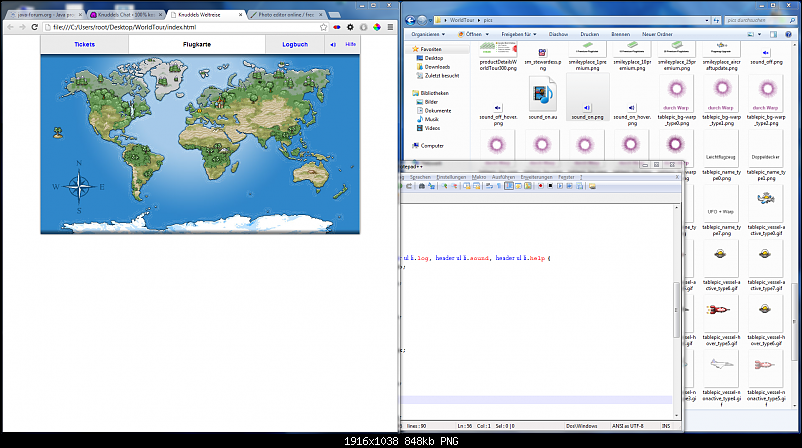Open the Makro menu in Notepad++
Viewport: 802px width, 448px height.
(479, 177)
